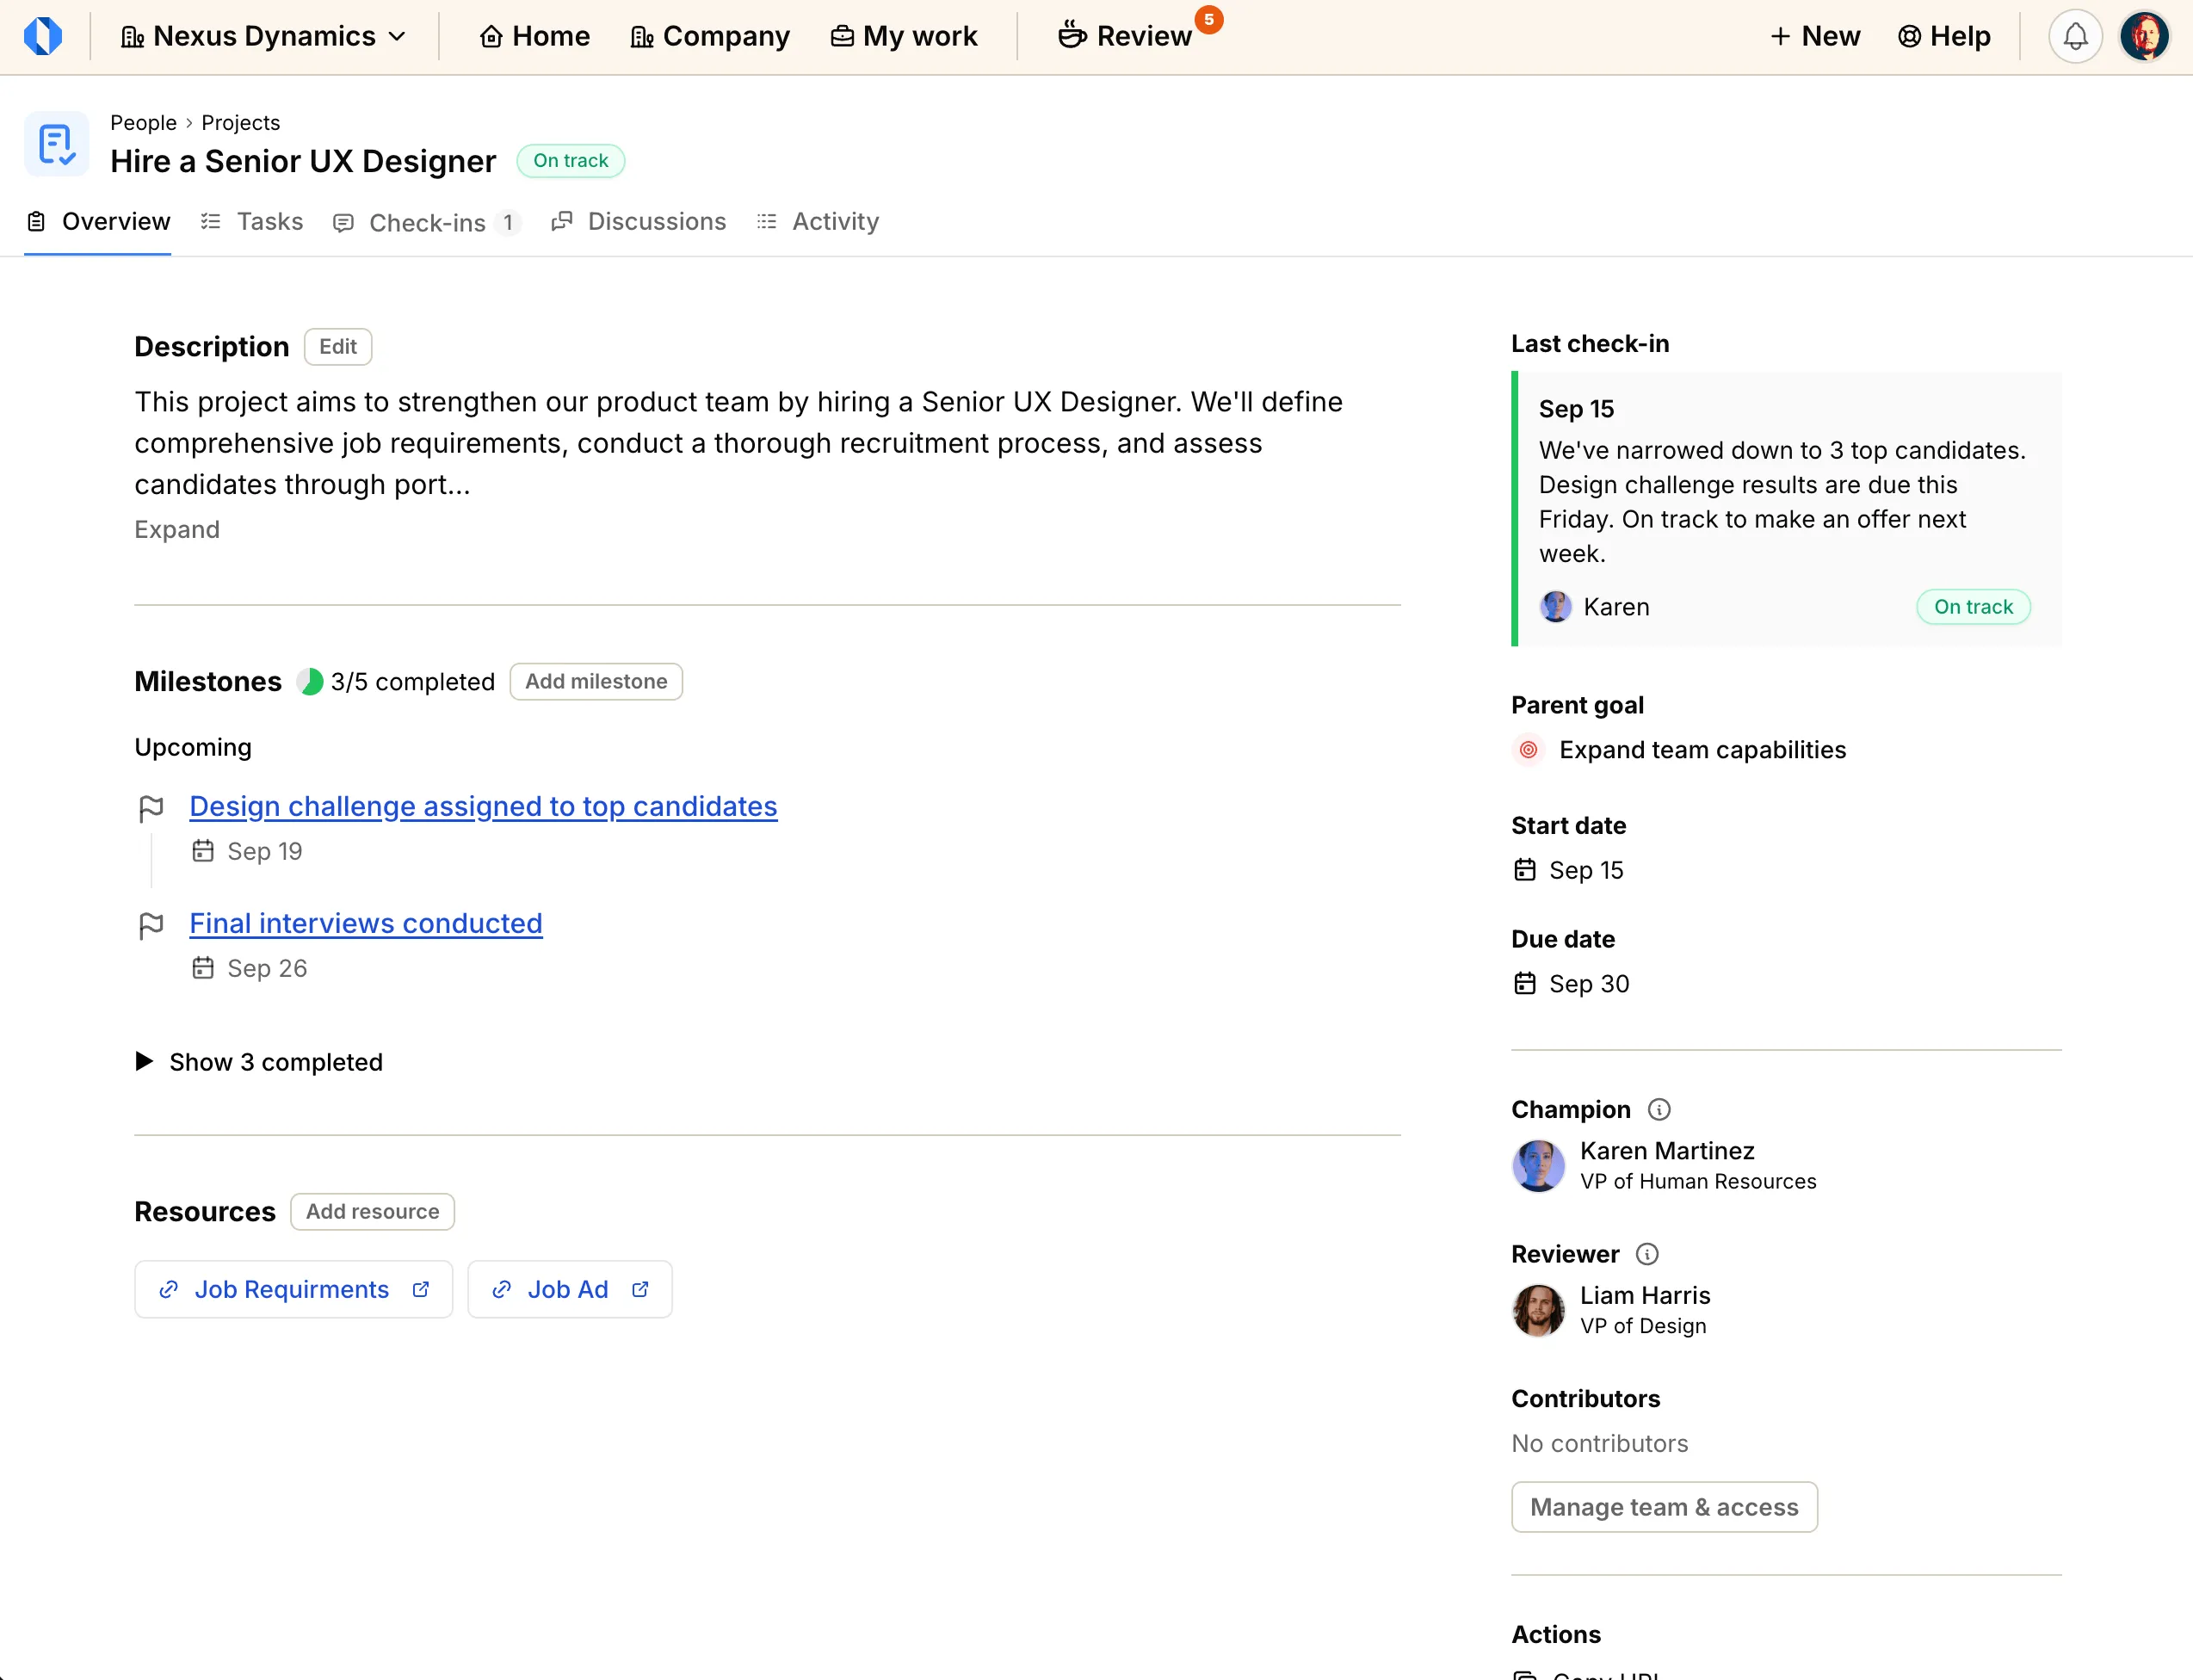The image size is (2193, 1680).
Task: Expand the truncated project description
Action: (x=177, y=529)
